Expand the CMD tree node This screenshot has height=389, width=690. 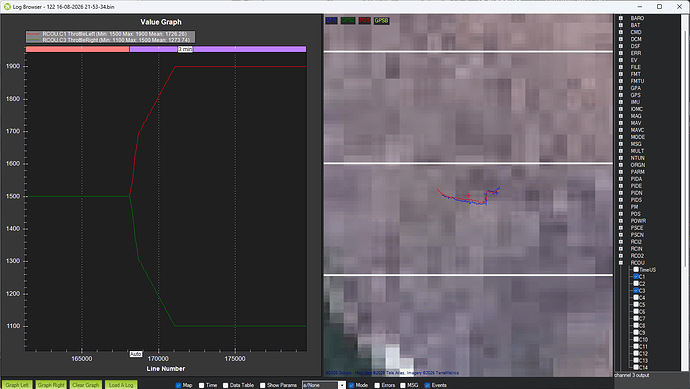[621, 32]
